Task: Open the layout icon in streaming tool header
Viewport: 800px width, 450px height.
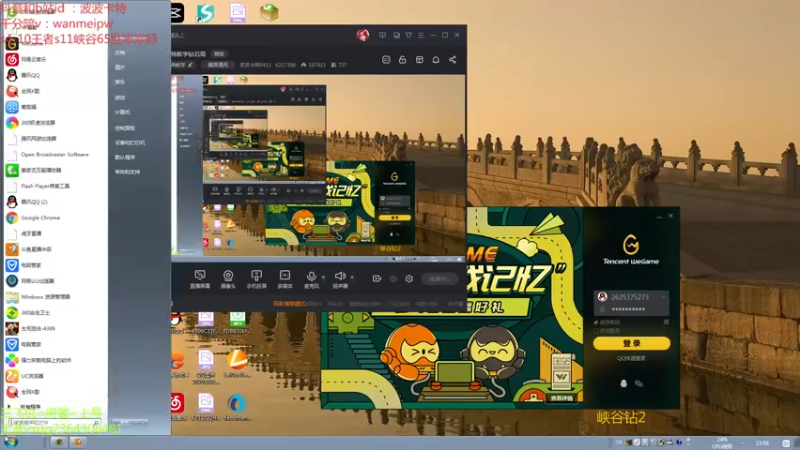Action: tap(419, 60)
